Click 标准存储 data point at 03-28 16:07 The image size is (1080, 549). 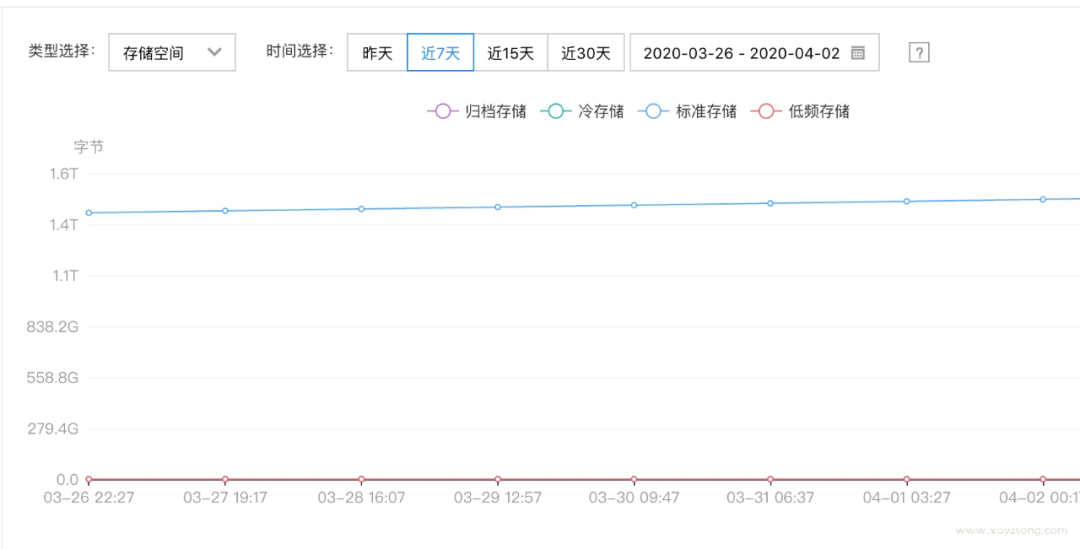tap(361, 209)
